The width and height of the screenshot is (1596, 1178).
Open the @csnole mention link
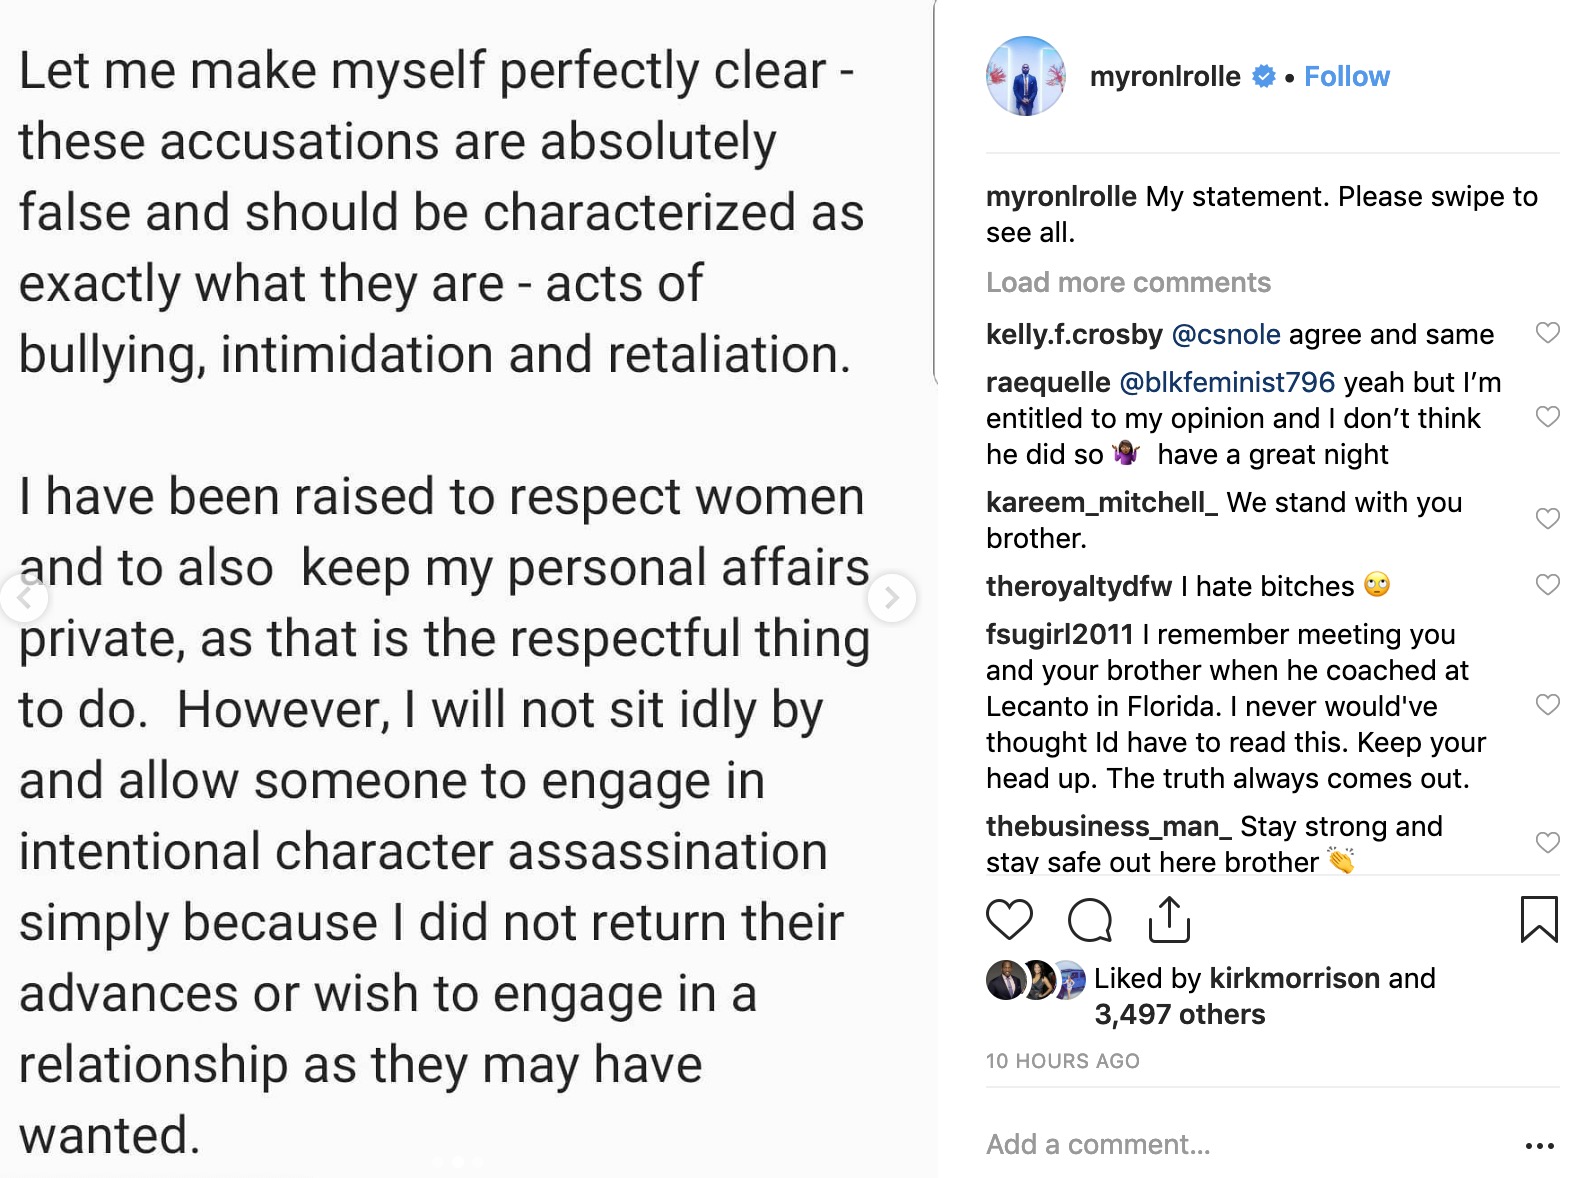click(1225, 335)
